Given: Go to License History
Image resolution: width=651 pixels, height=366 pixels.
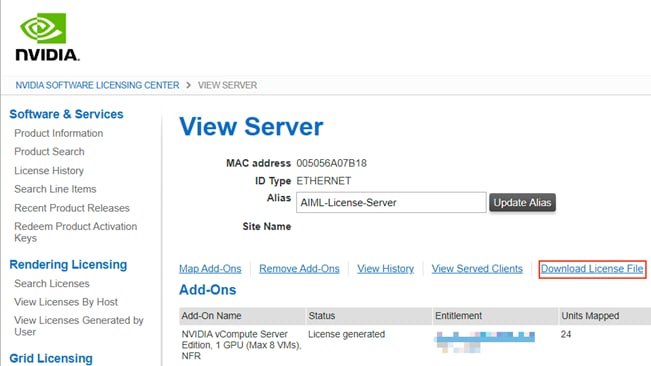Looking at the screenshot, I should (49, 171).
